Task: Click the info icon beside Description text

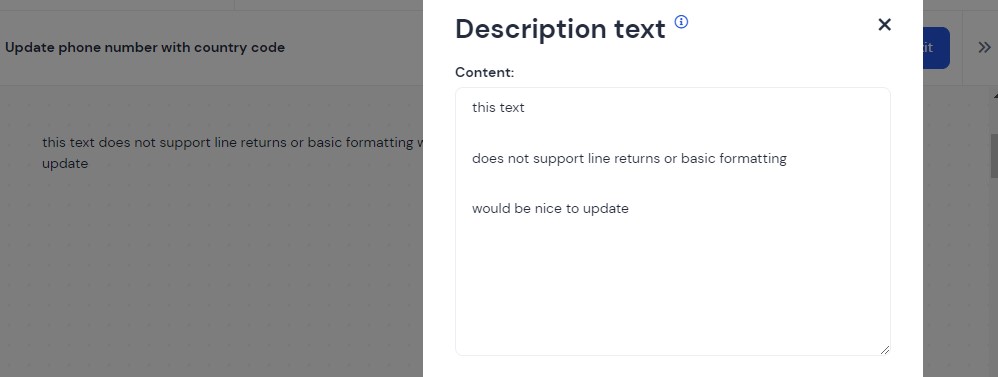Action: pyautogui.click(x=681, y=22)
